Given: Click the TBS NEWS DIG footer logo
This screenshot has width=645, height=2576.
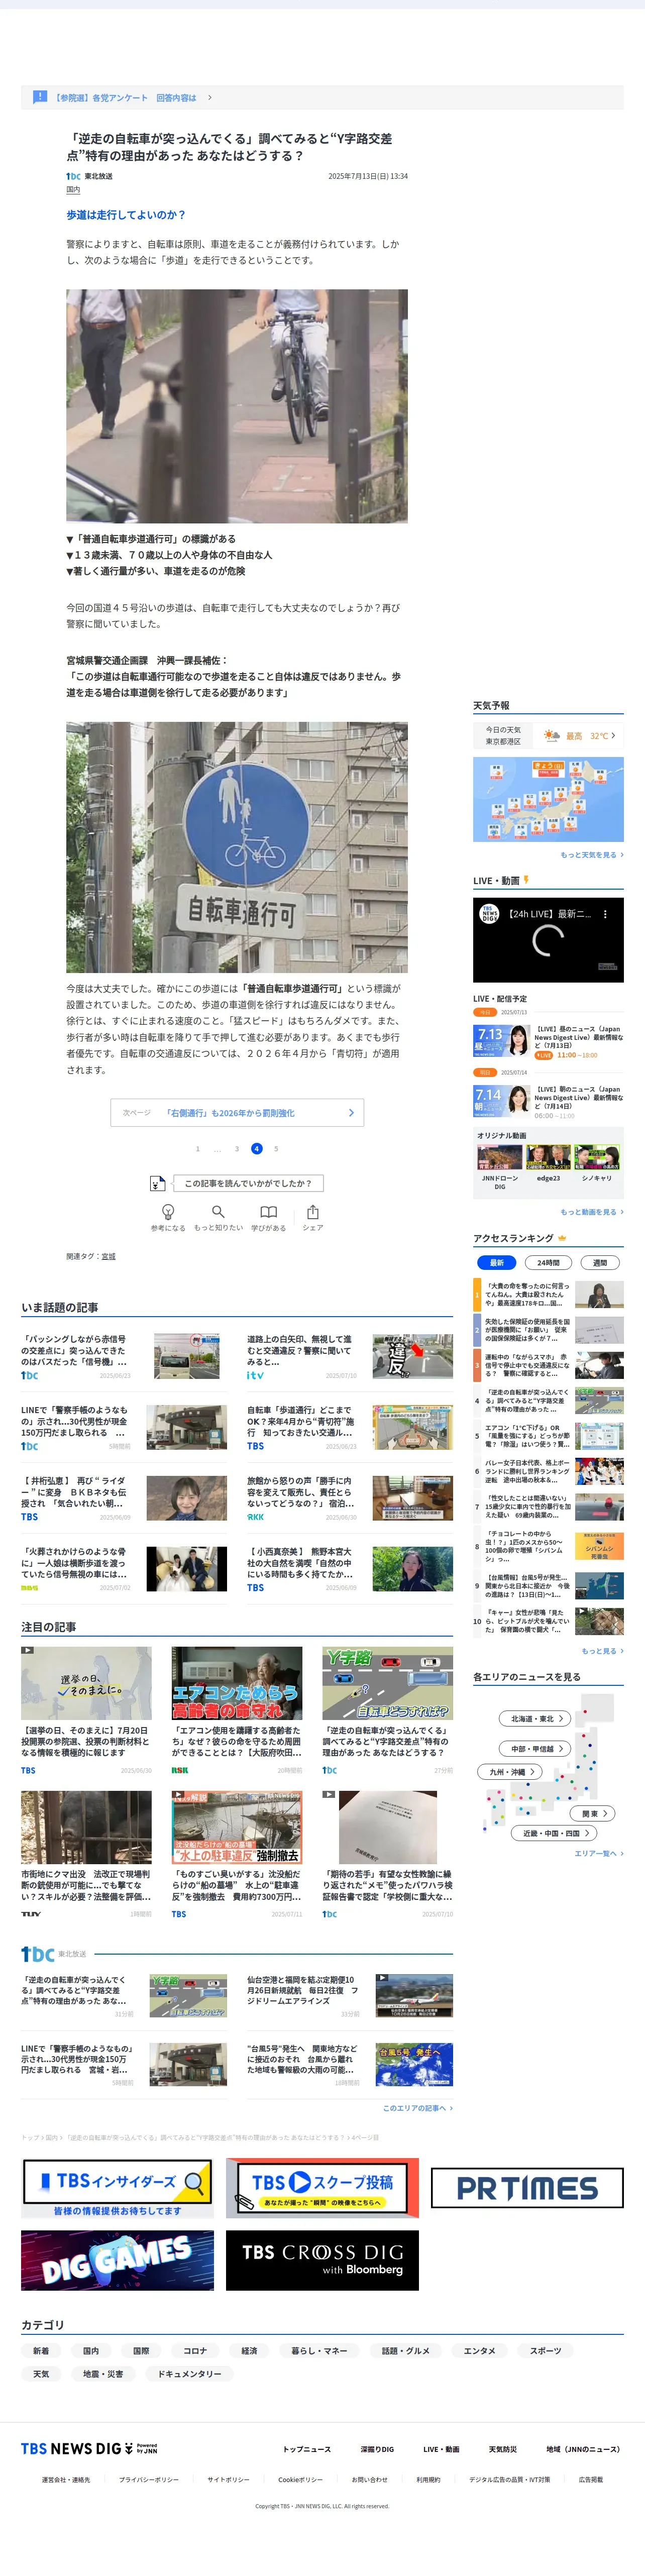Looking at the screenshot, I should pos(89,2448).
